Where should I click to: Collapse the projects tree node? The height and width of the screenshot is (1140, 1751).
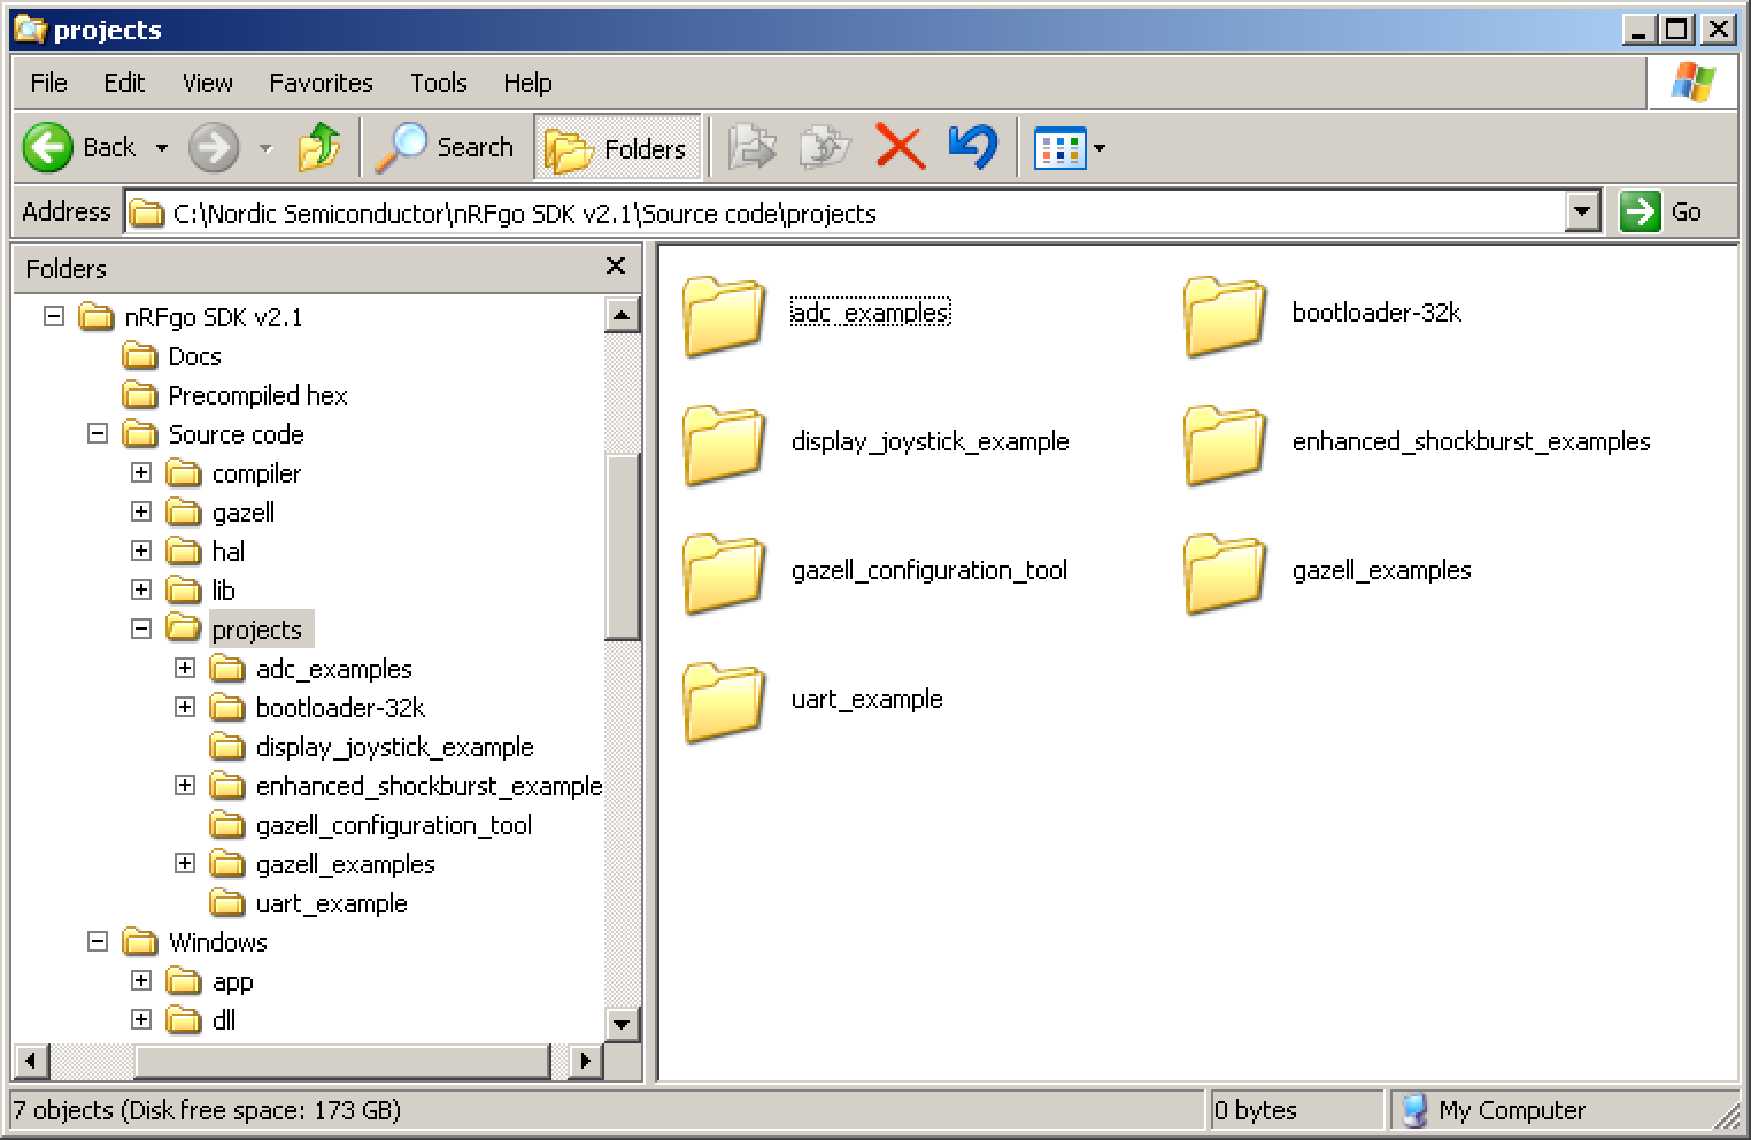tap(141, 629)
